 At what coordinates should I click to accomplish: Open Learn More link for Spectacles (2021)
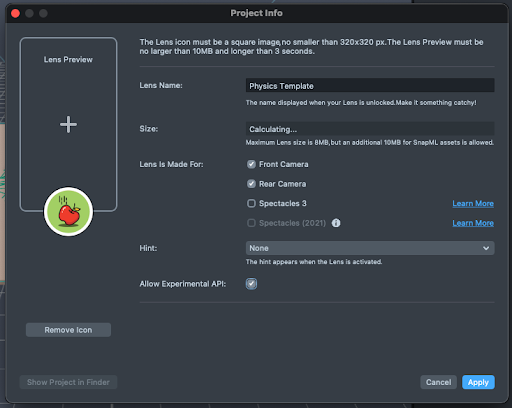473,223
